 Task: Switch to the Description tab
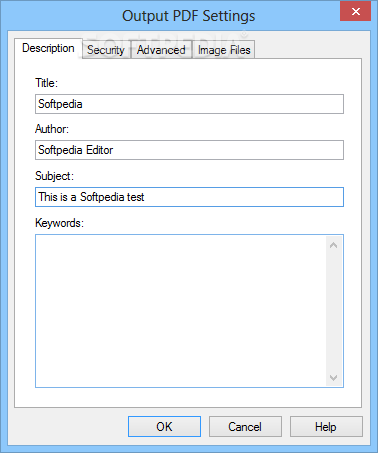tap(48, 49)
